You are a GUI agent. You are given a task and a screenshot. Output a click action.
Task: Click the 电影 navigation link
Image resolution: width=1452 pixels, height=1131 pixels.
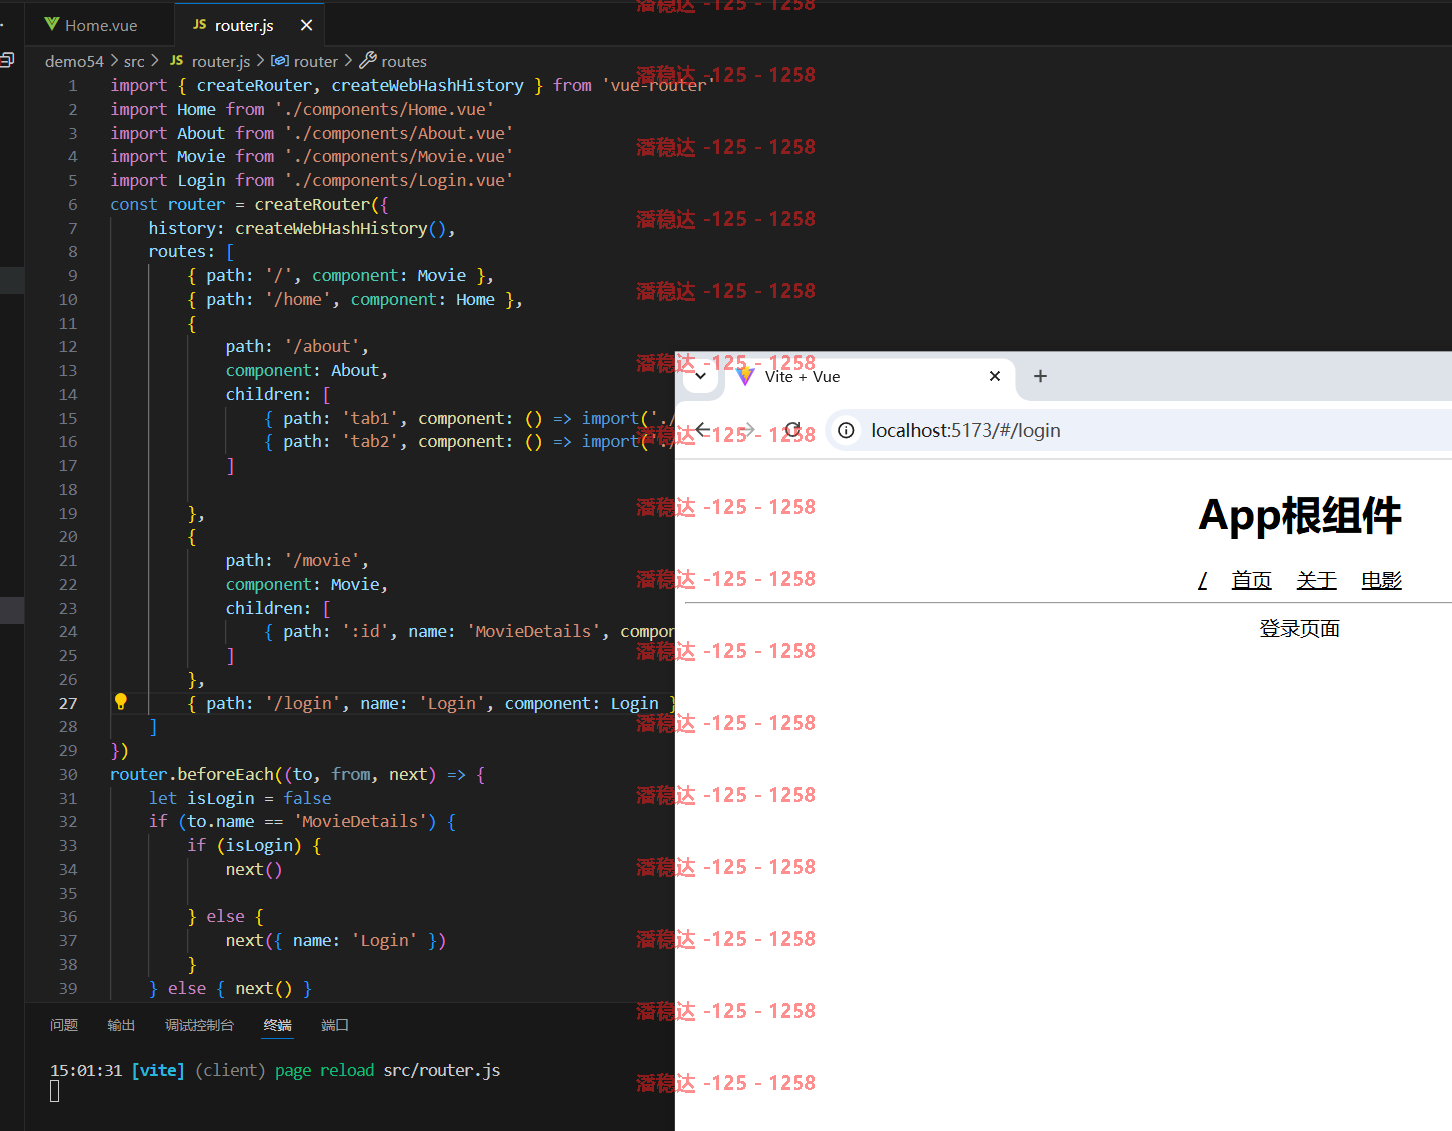pyautogui.click(x=1381, y=580)
